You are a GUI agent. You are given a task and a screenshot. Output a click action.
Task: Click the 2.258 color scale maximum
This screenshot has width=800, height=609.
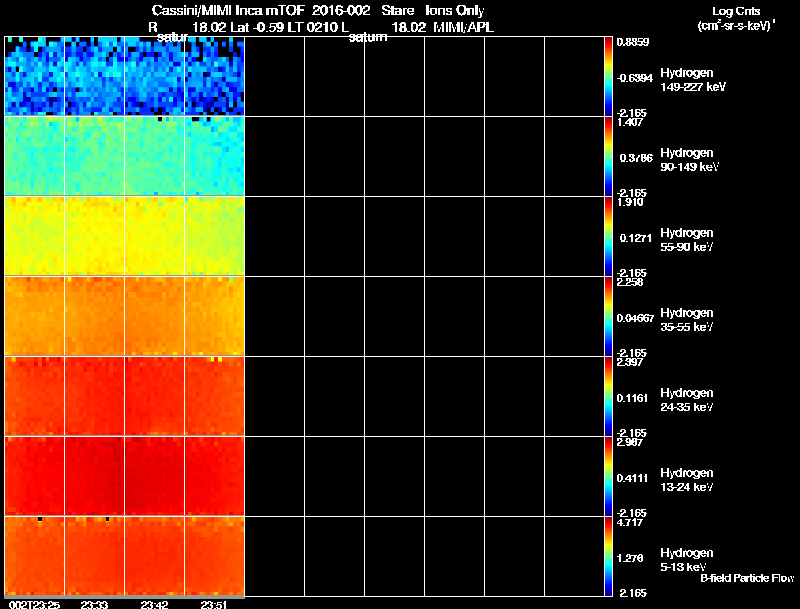tap(630, 282)
